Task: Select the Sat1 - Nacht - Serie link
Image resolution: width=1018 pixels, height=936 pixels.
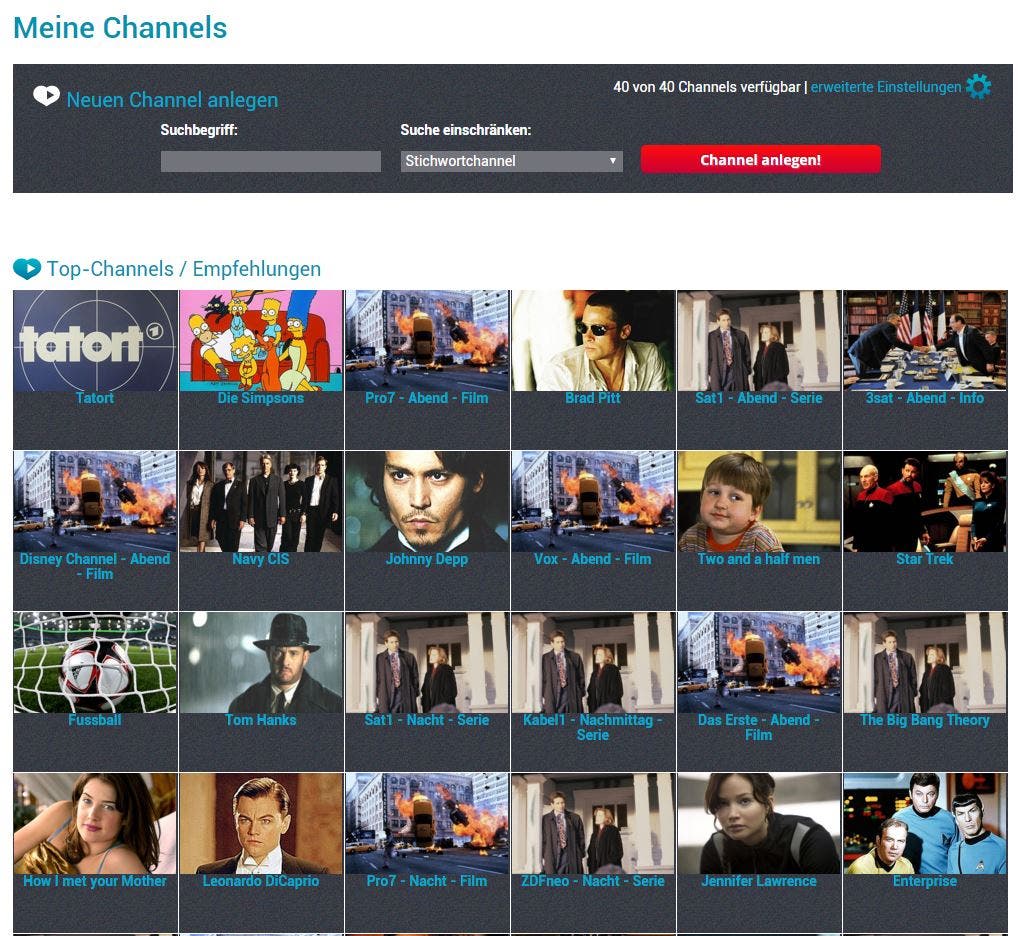Action: point(427,720)
